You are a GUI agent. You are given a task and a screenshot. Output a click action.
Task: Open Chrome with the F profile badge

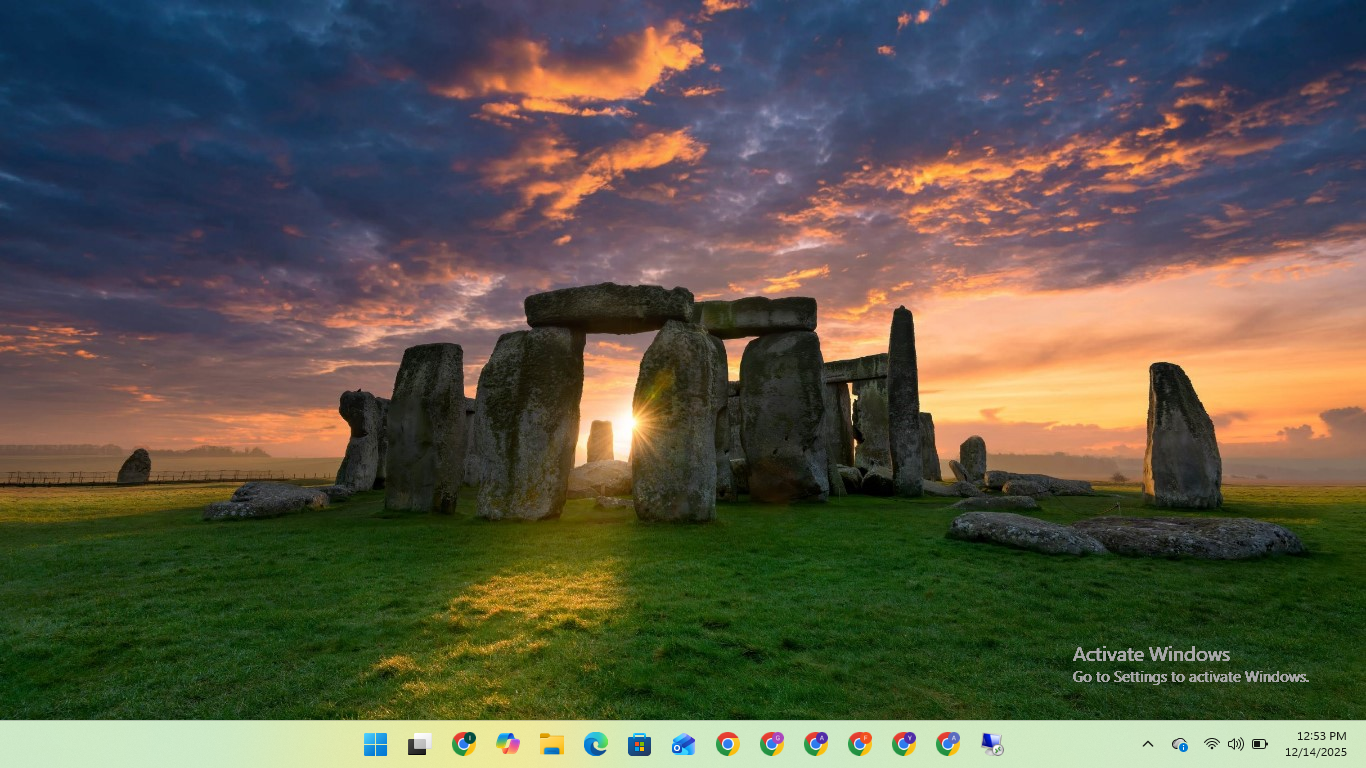860,744
